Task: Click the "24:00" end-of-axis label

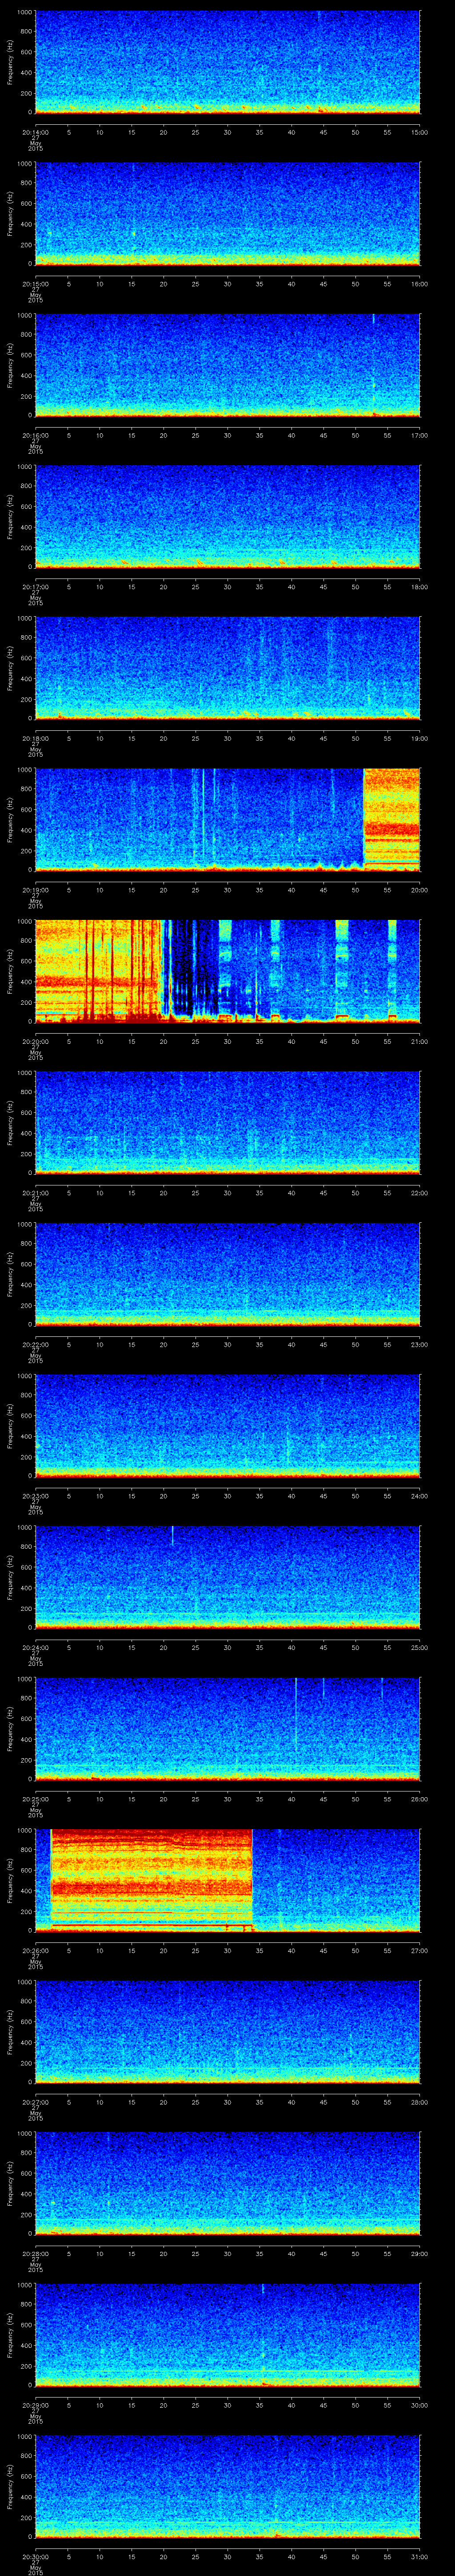Action: [x=420, y=1496]
